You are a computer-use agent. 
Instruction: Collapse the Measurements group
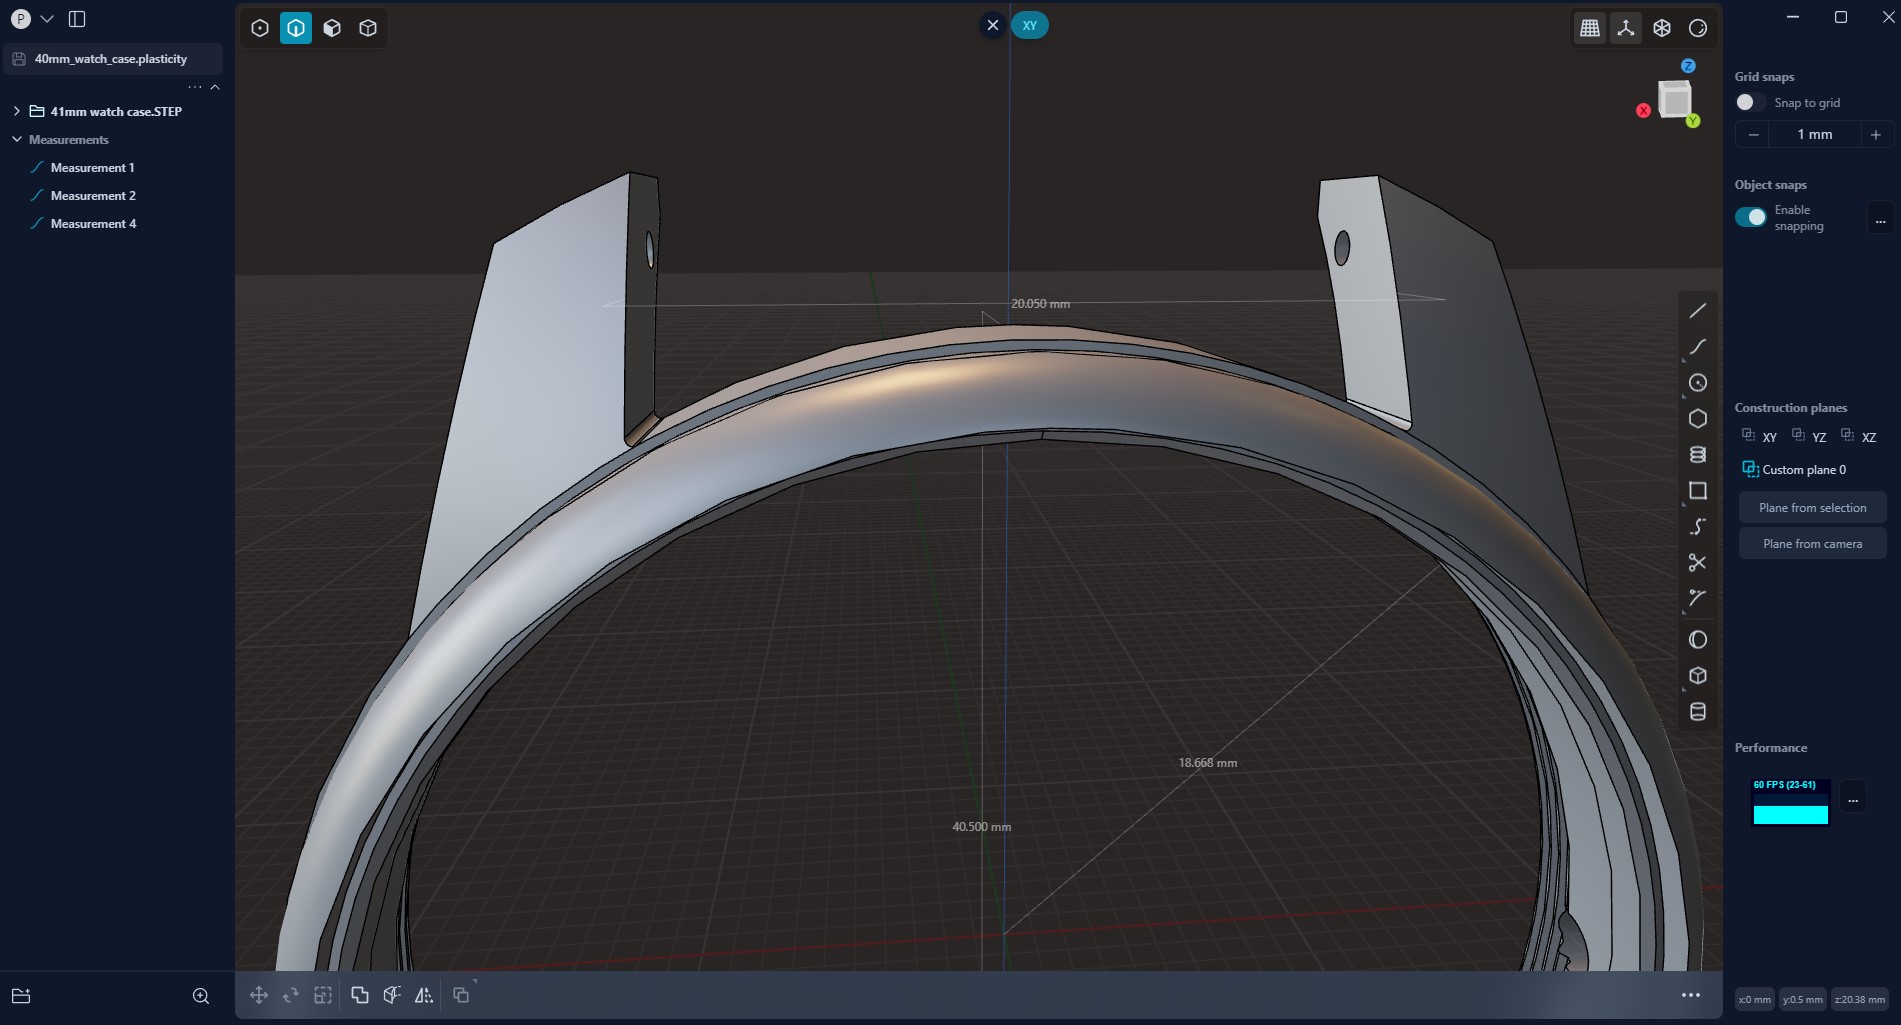tap(17, 139)
